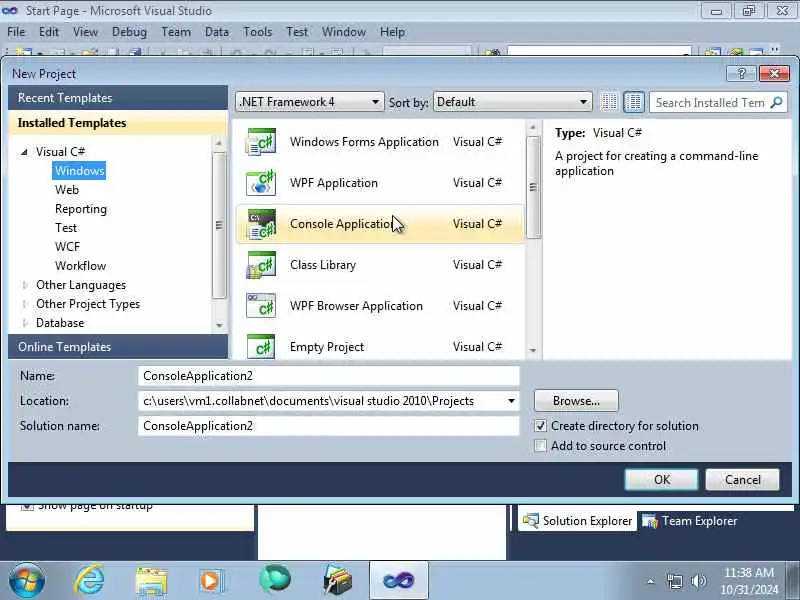
Task: Select the Reporting category
Action: [81, 209]
